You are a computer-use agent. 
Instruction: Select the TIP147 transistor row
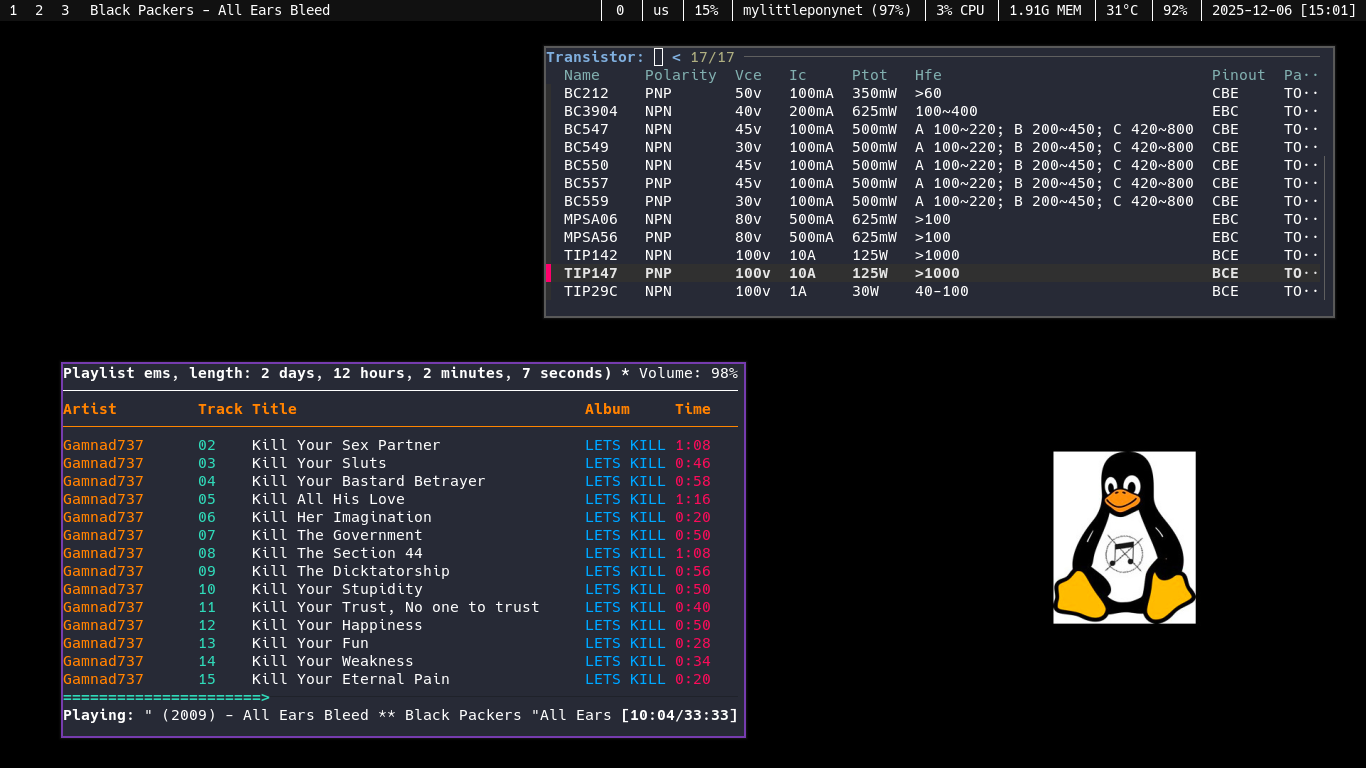click(590, 273)
